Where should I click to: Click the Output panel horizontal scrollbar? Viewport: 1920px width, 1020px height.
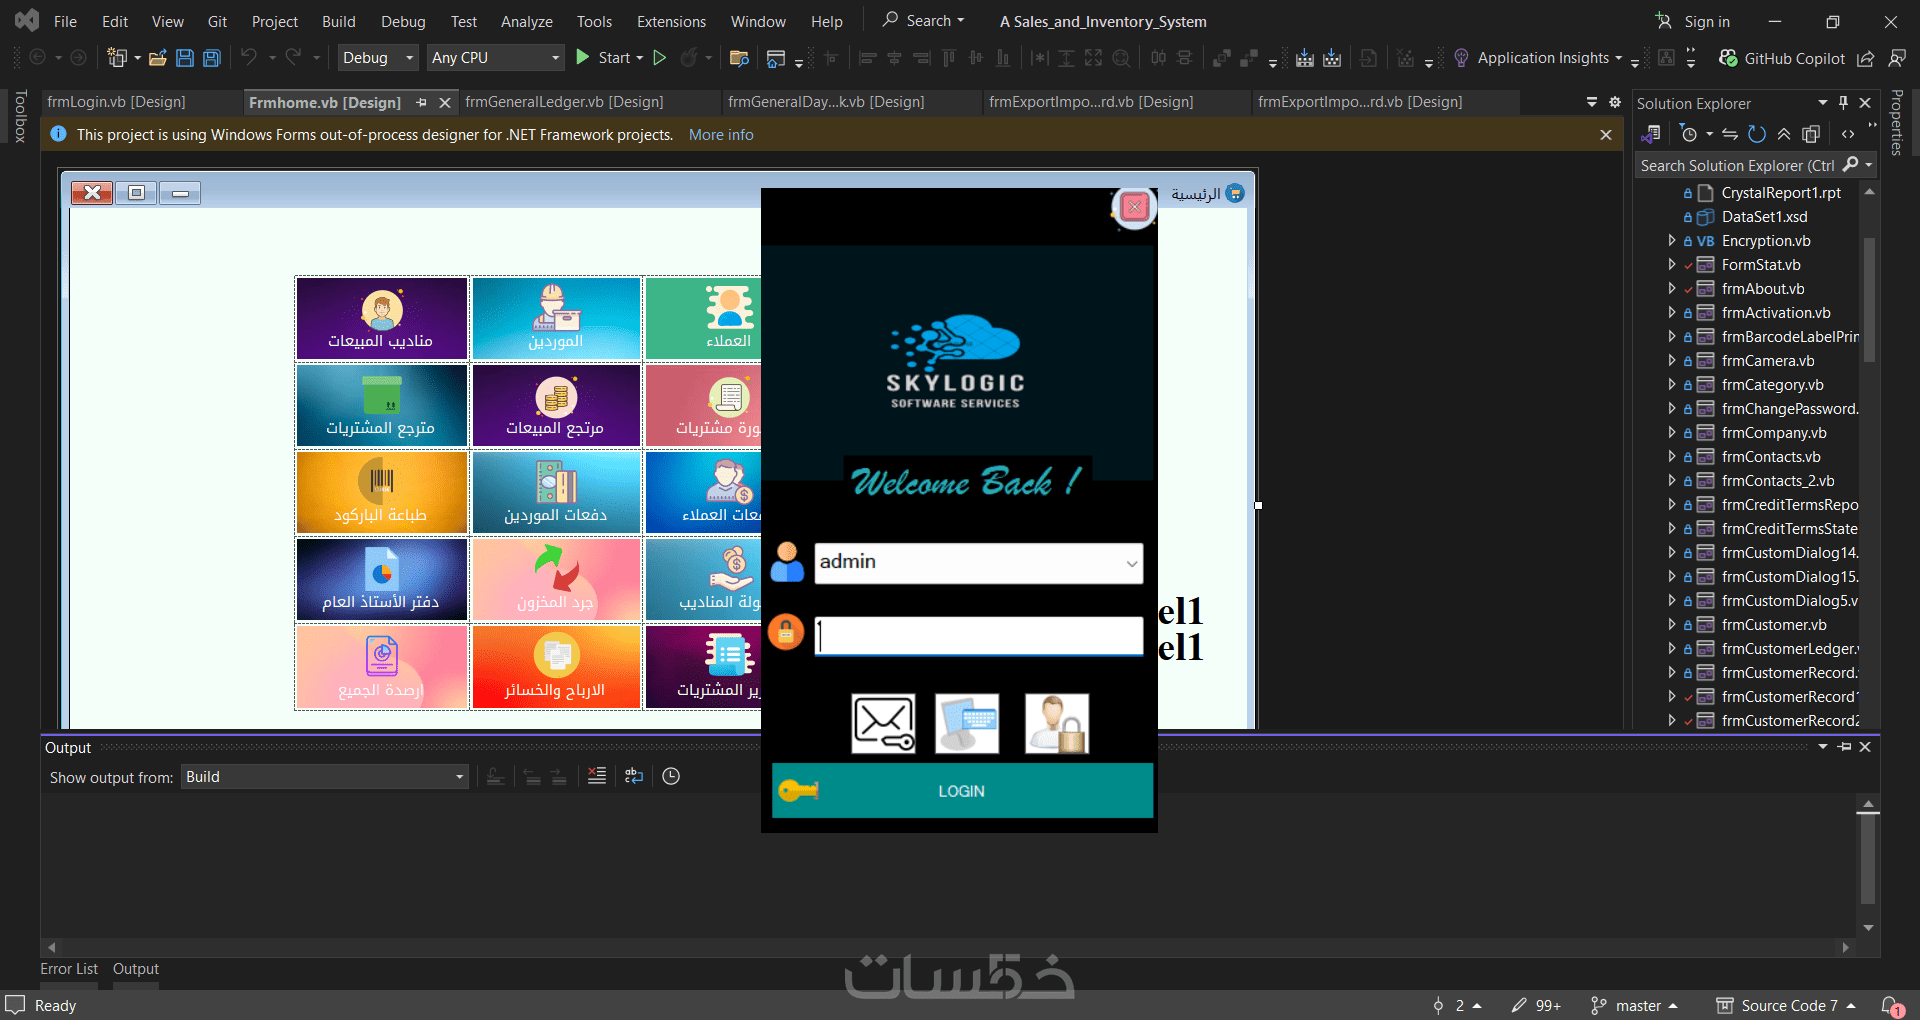948,946
